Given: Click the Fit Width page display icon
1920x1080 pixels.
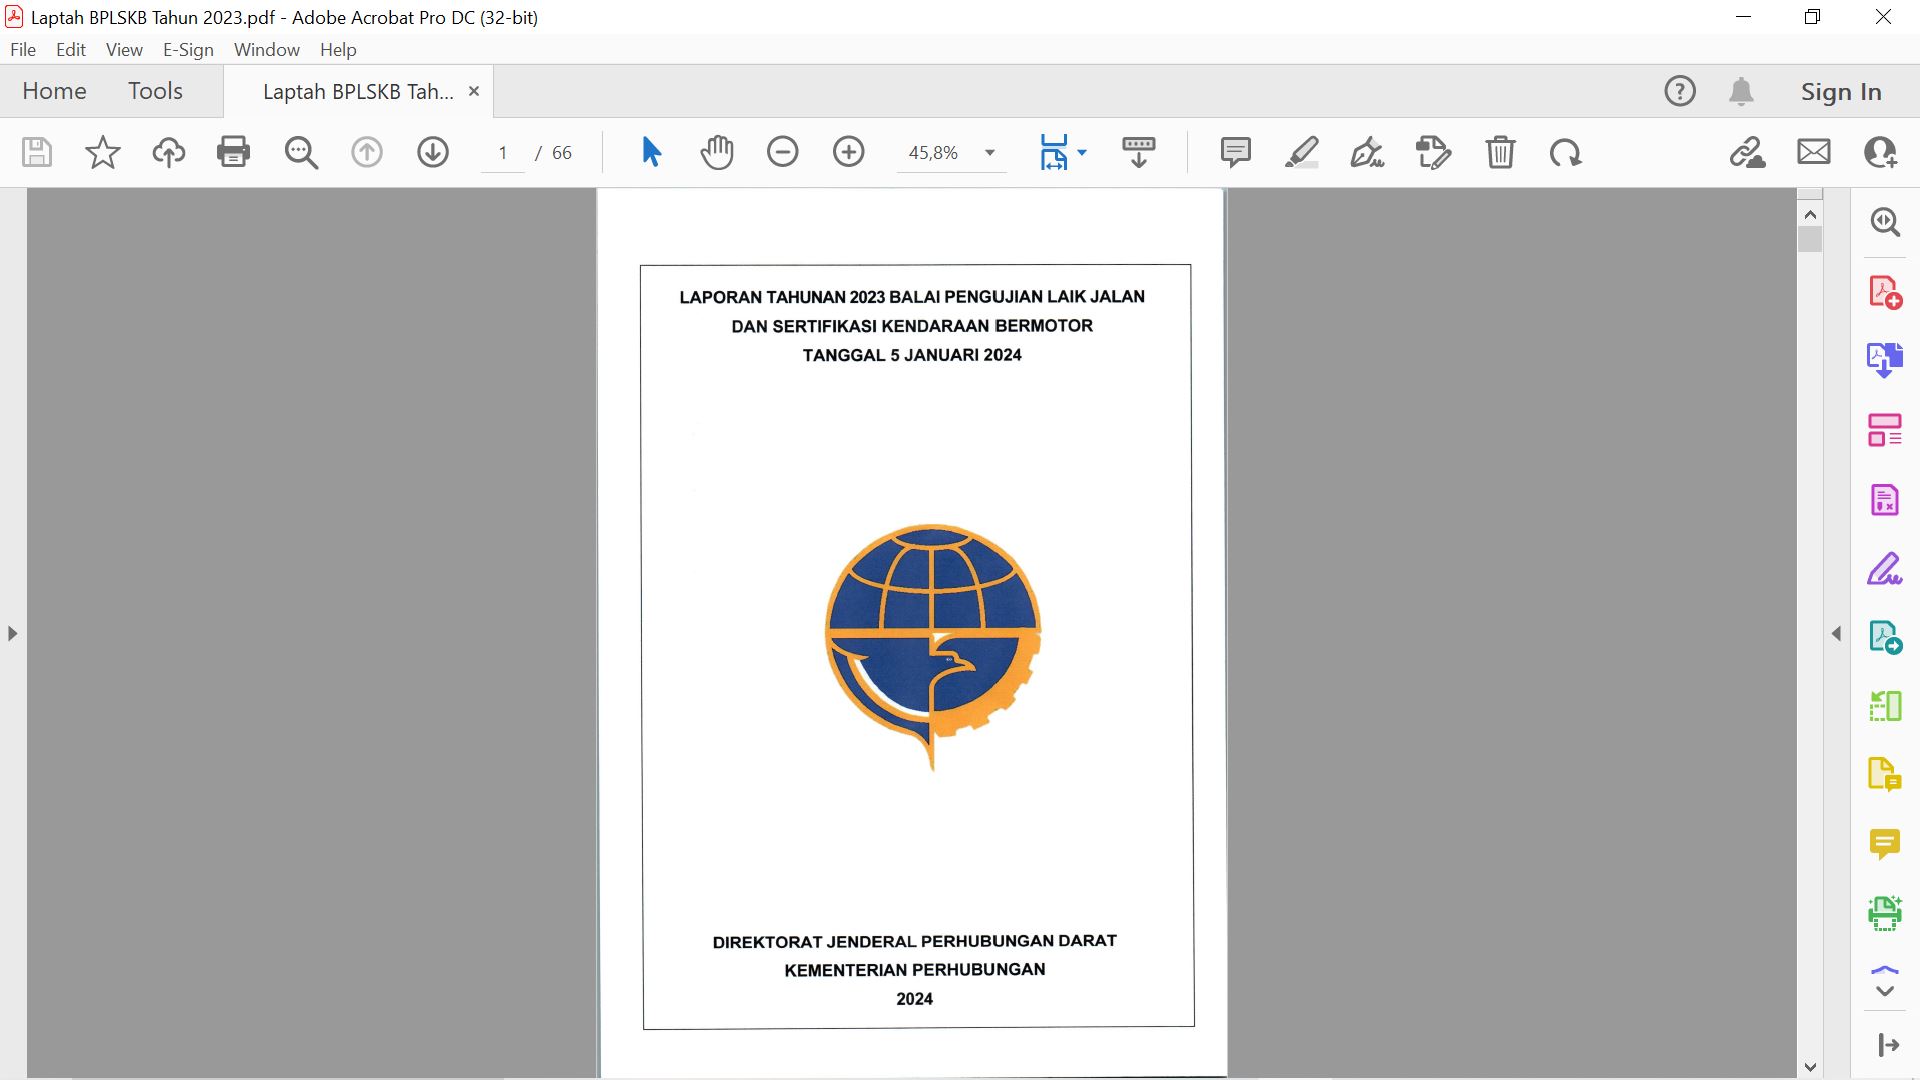Looking at the screenshot, I should tap(1054, 152).
